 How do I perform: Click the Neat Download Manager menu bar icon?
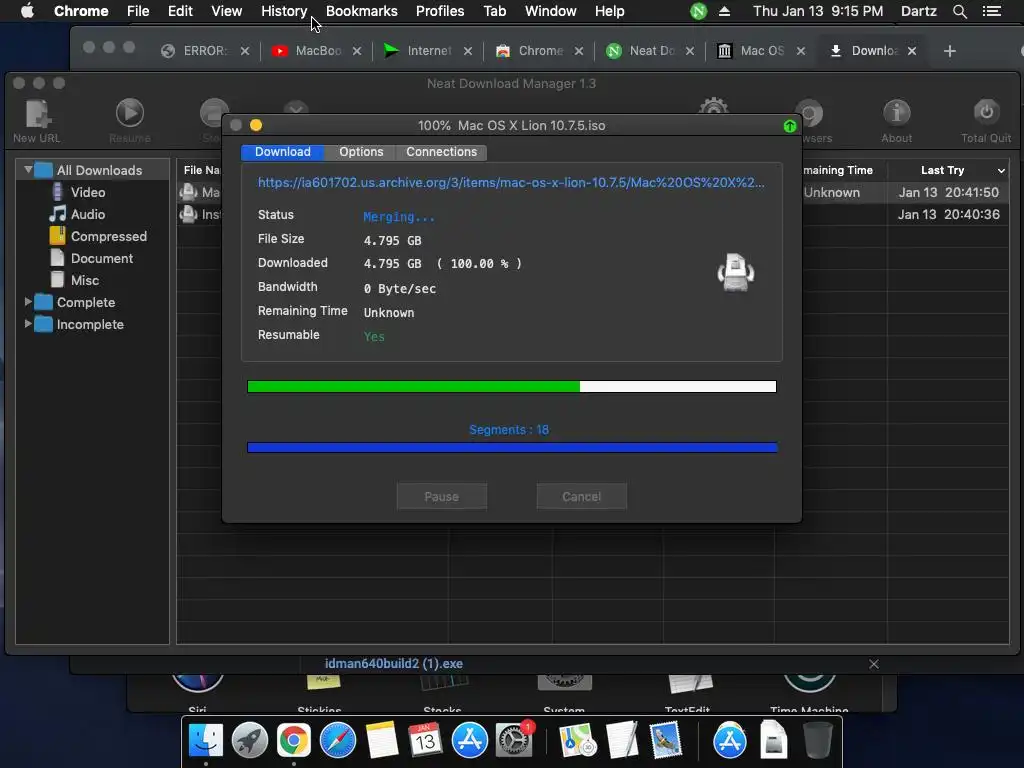click(698, 11)
